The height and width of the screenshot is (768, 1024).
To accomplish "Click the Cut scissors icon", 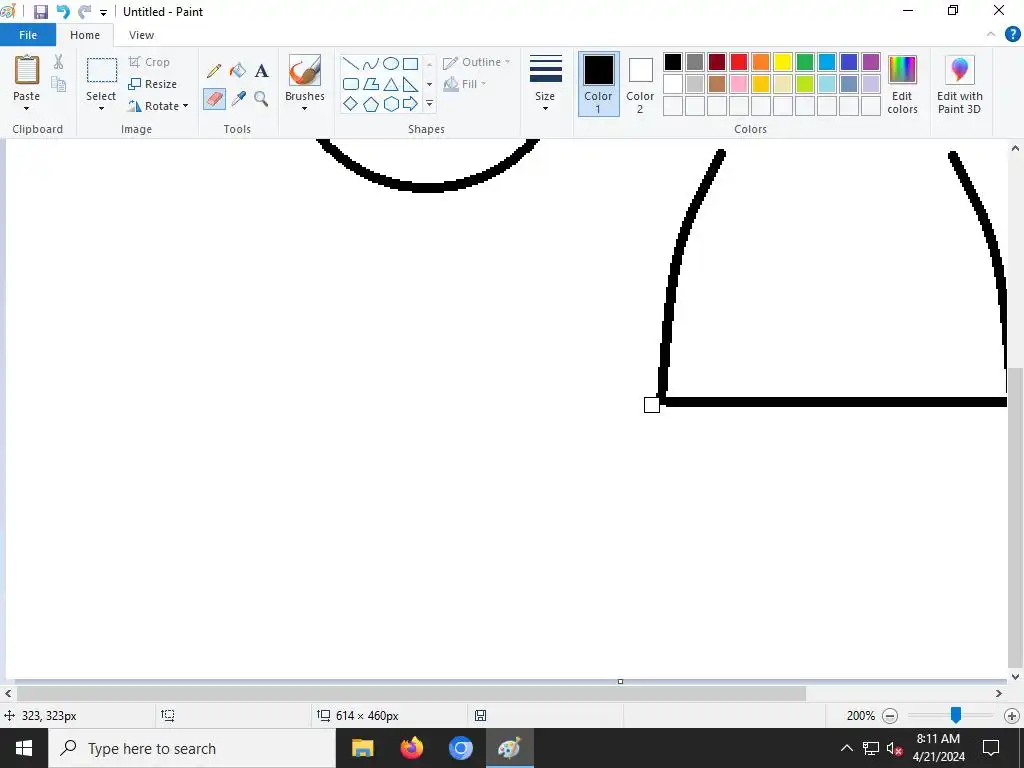I will [59, 62].
